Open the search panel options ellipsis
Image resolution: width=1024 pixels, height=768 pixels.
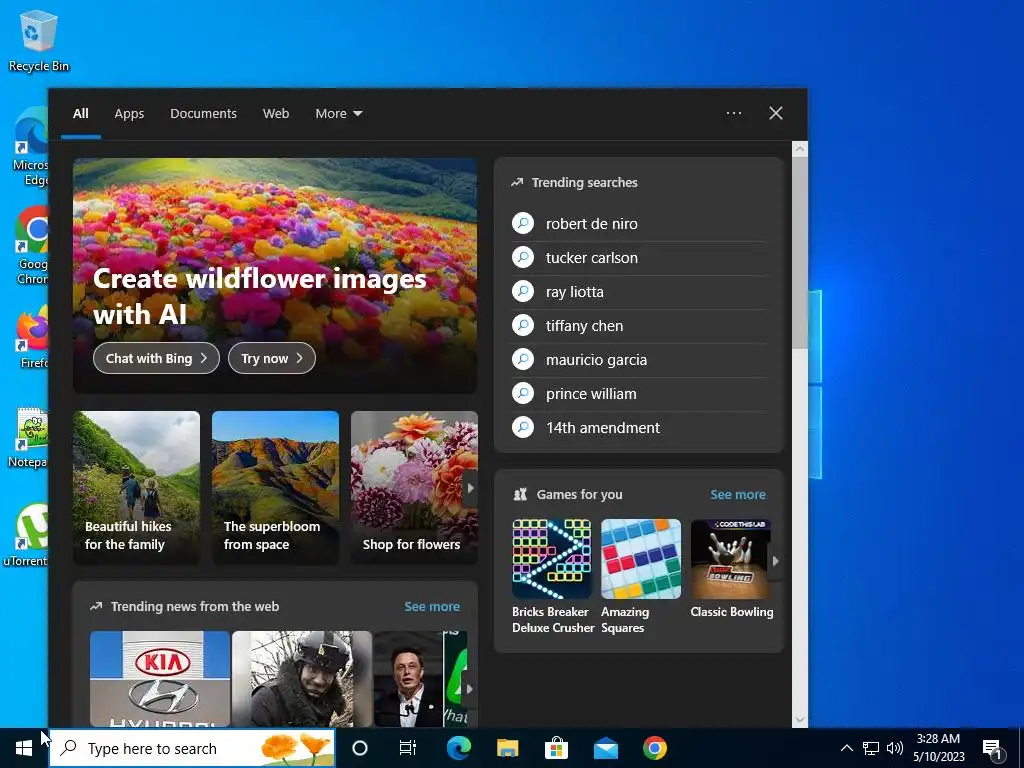coord(734,113)
